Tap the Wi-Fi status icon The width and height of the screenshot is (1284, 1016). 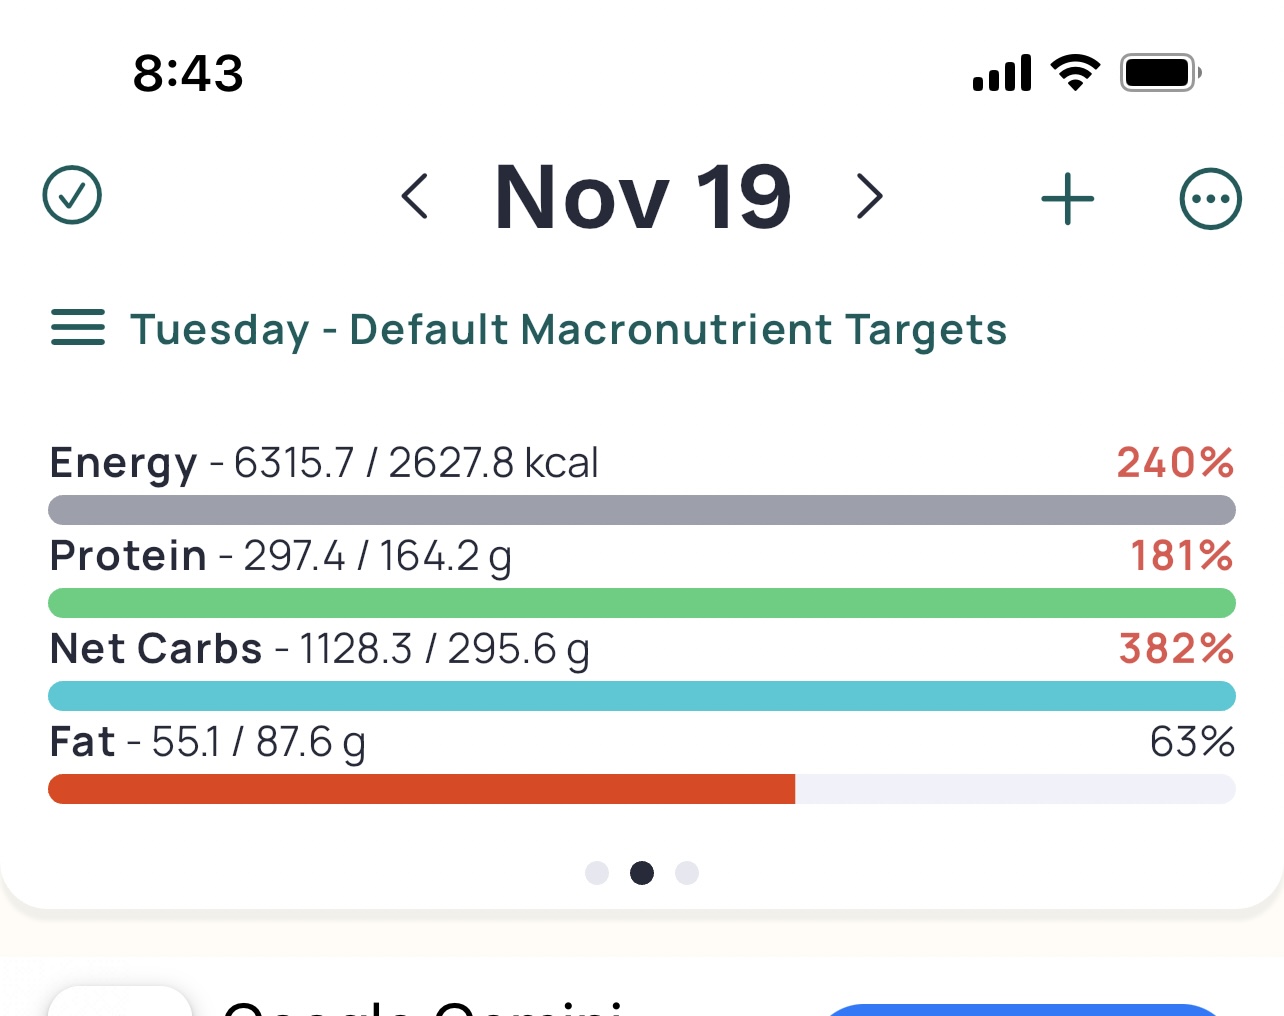pos(1075,73)
